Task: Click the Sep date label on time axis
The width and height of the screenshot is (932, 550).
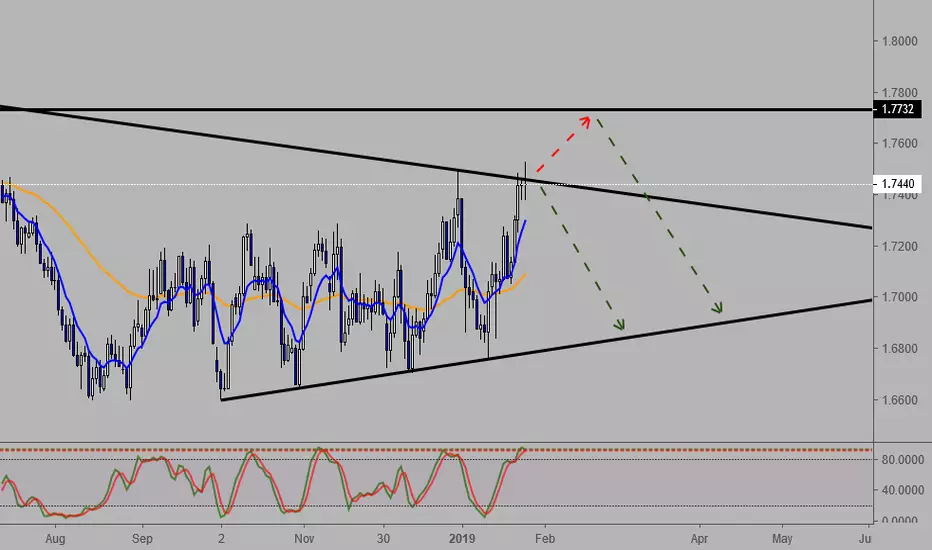Action: point(142,539)
